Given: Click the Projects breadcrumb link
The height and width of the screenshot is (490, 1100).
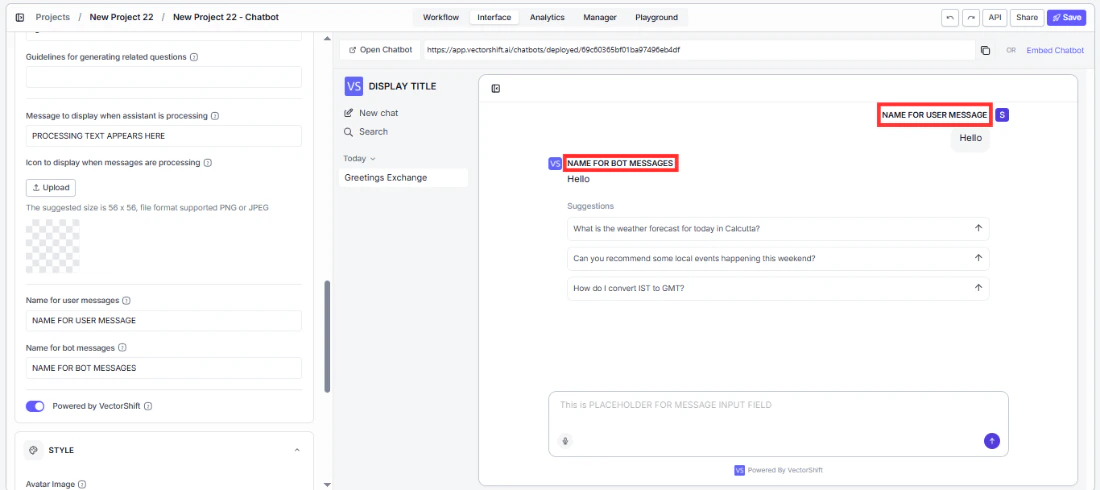Looking at the screenshot, I should point(53,17).
